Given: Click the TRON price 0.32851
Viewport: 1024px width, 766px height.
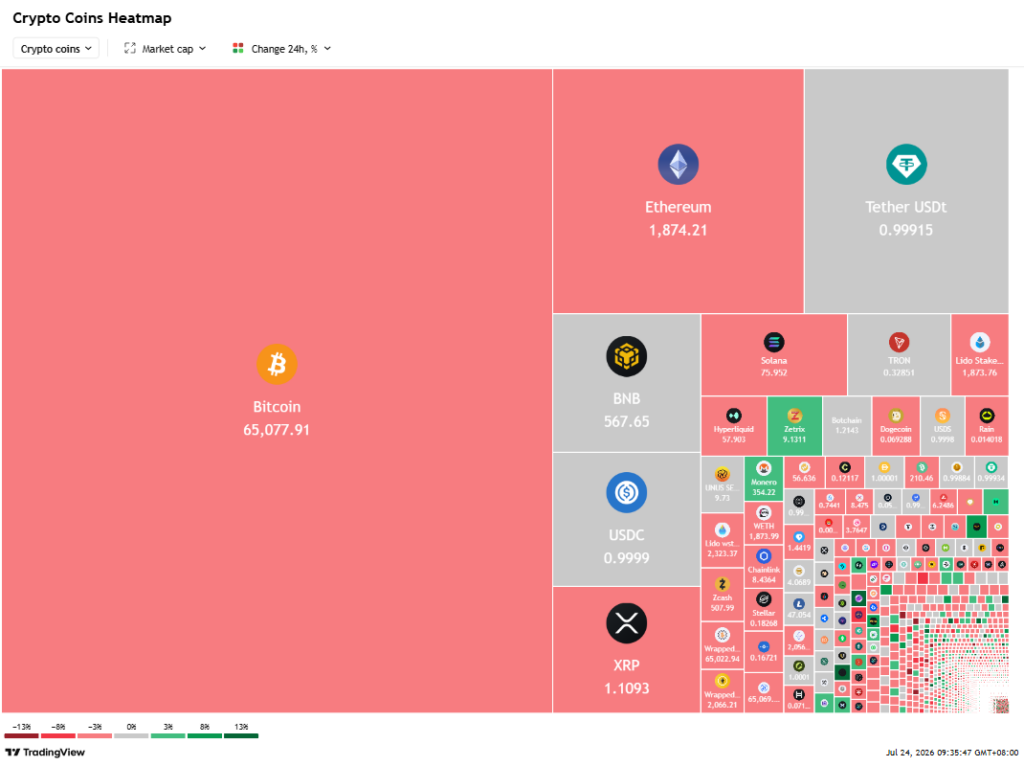Looking at the screenshot, I should [x=899, y=373].
